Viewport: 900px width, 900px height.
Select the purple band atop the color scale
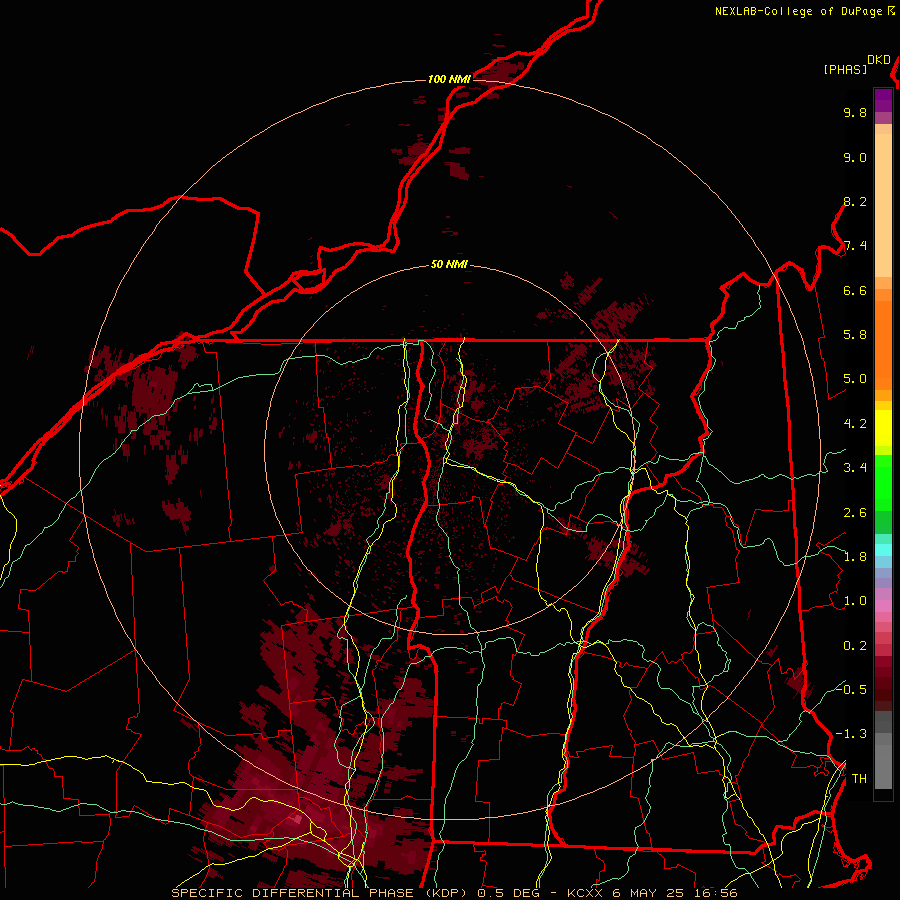pos(883,100)
